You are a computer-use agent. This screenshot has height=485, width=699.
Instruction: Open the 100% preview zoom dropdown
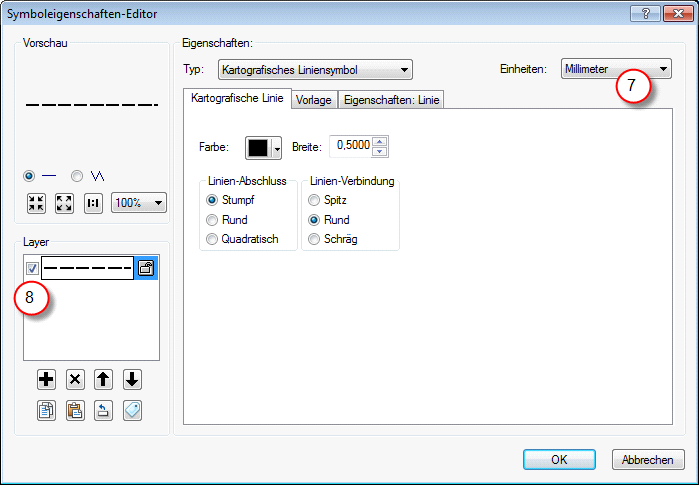139,203
